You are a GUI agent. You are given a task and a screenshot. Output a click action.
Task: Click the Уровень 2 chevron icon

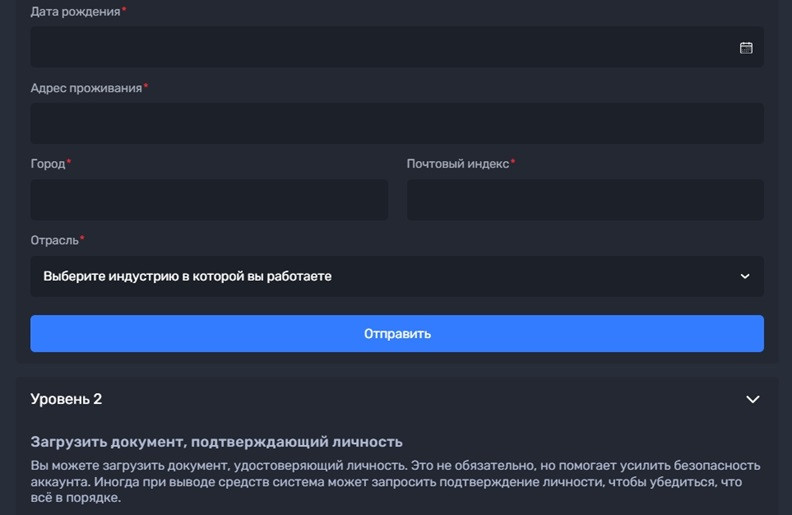pos(753,399)
